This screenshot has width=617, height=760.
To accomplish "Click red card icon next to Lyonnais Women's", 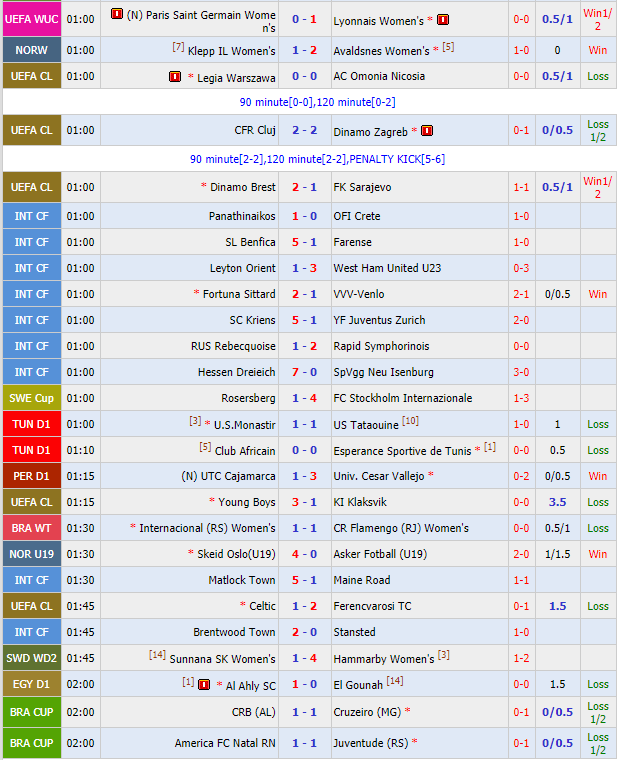I will pos(443,19).
